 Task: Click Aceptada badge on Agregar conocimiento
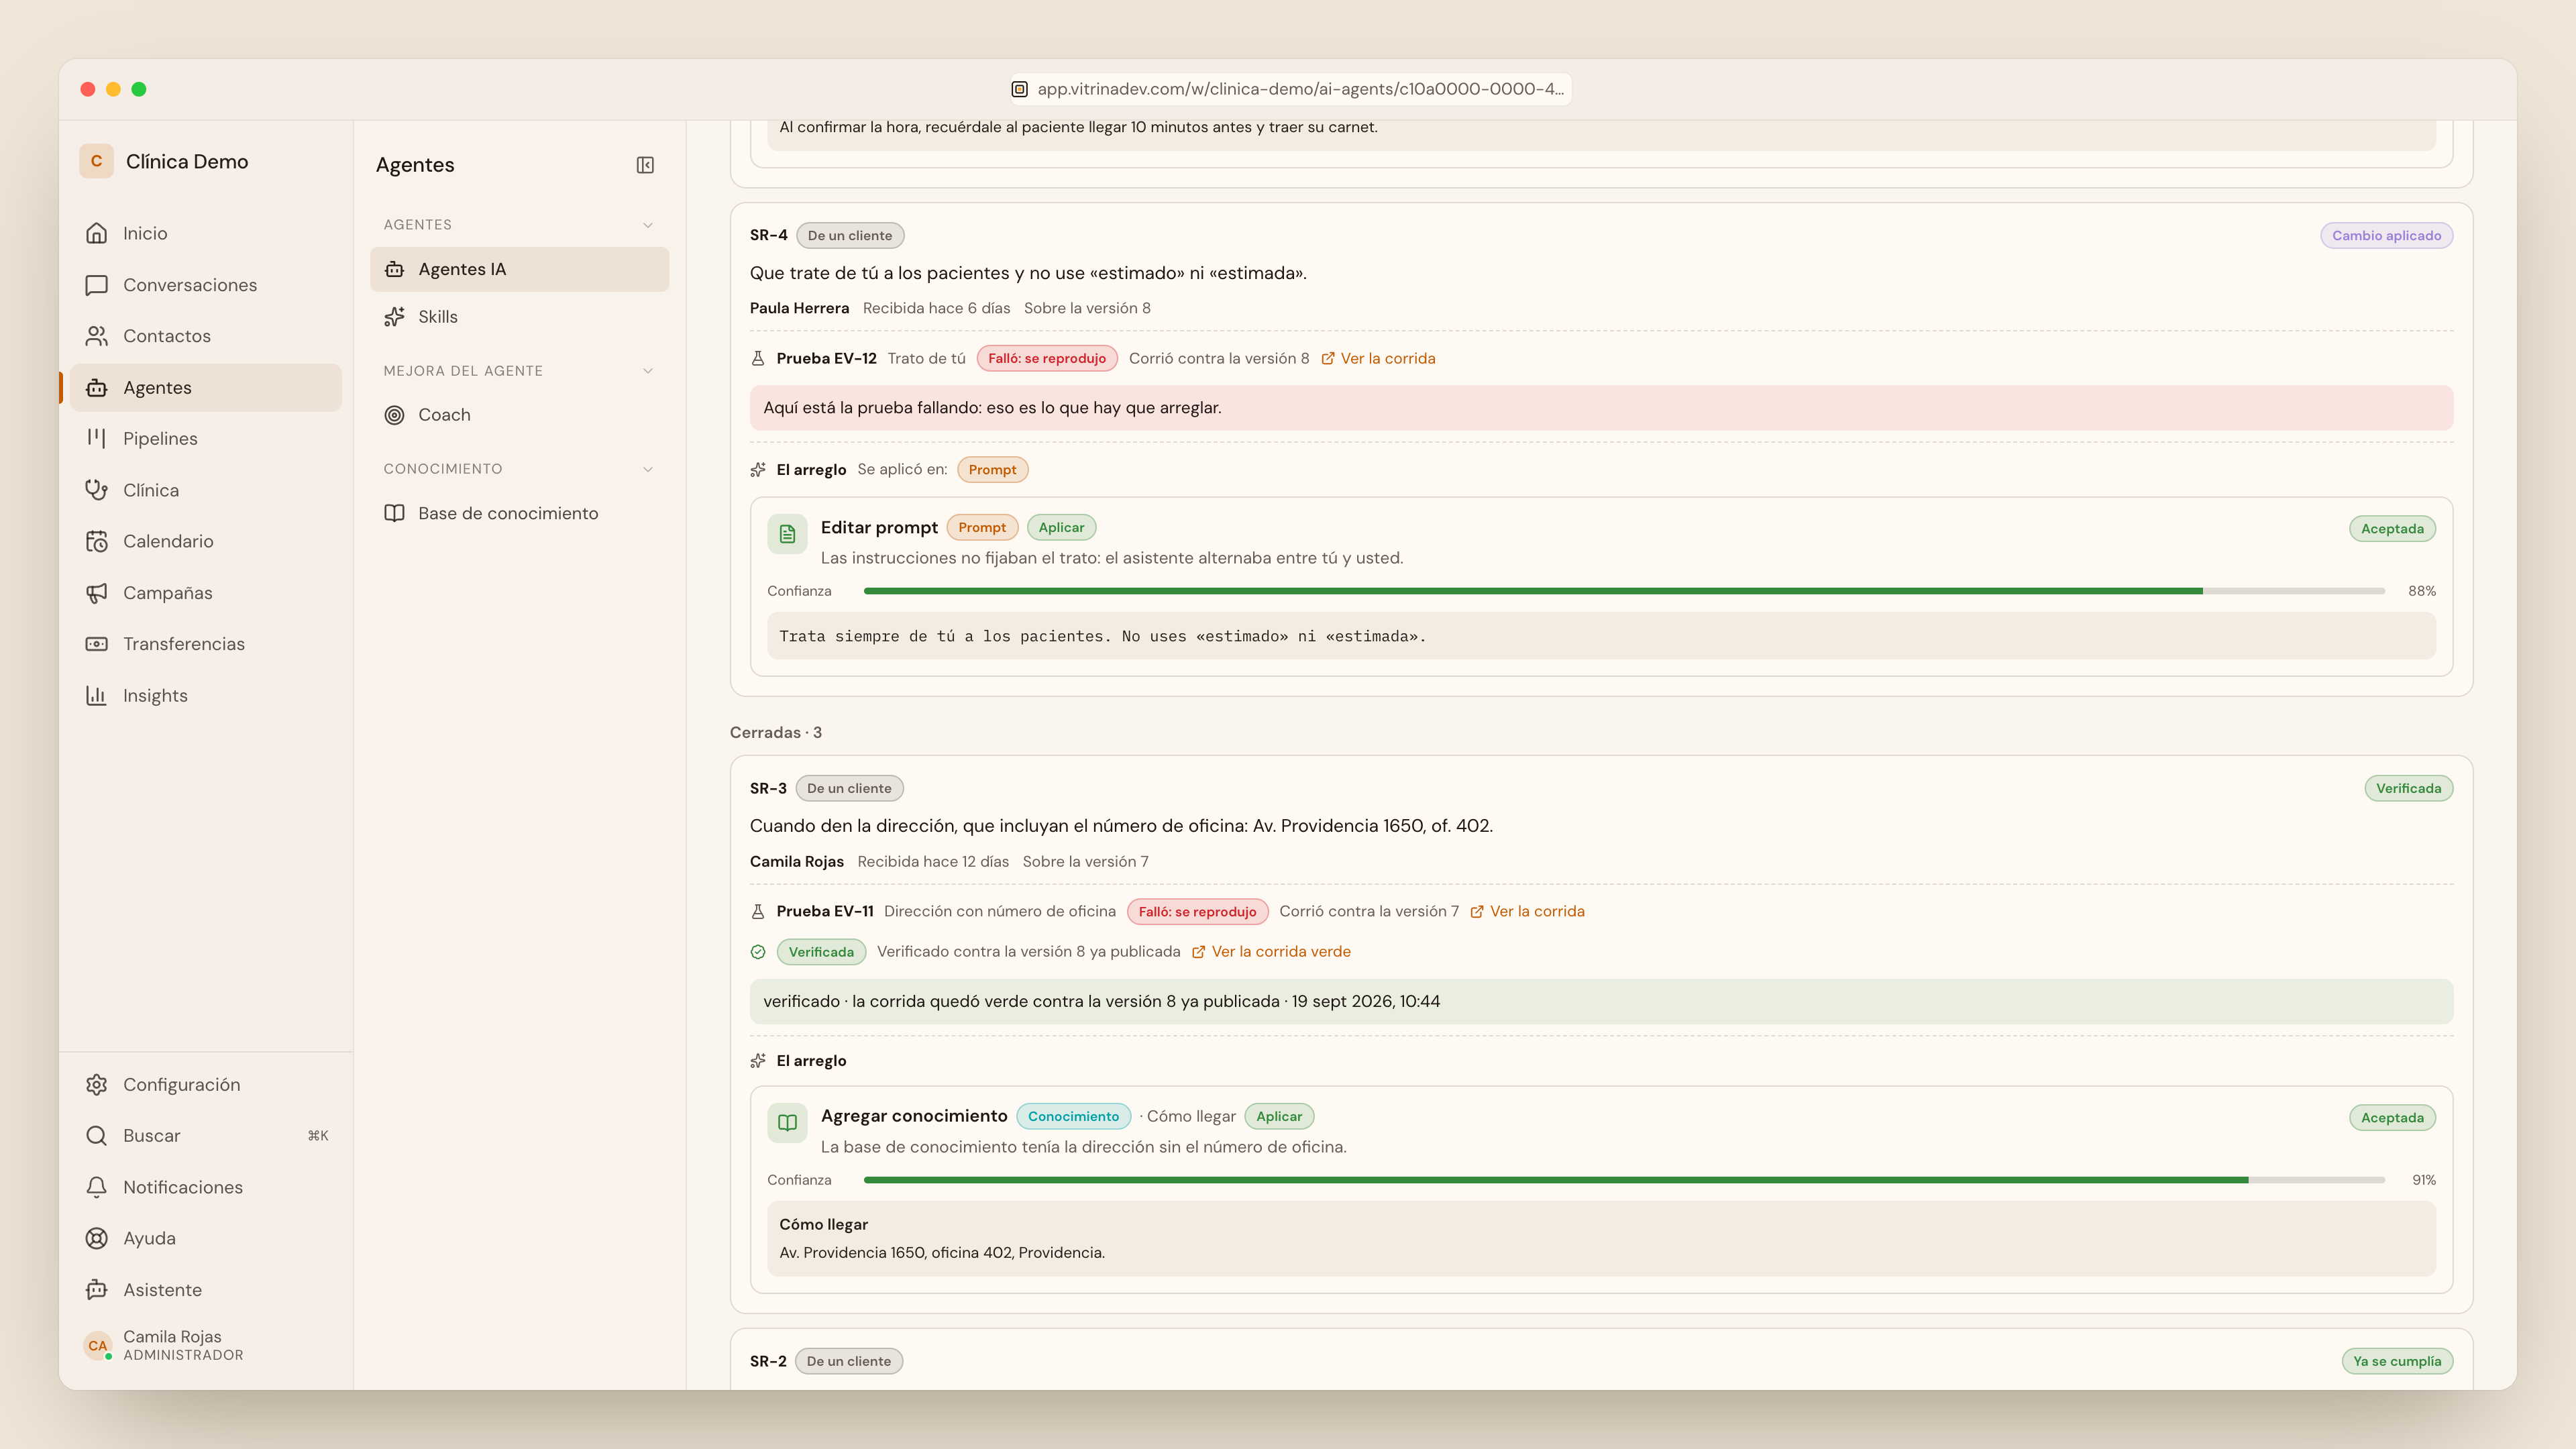tap(2392, 1117)
